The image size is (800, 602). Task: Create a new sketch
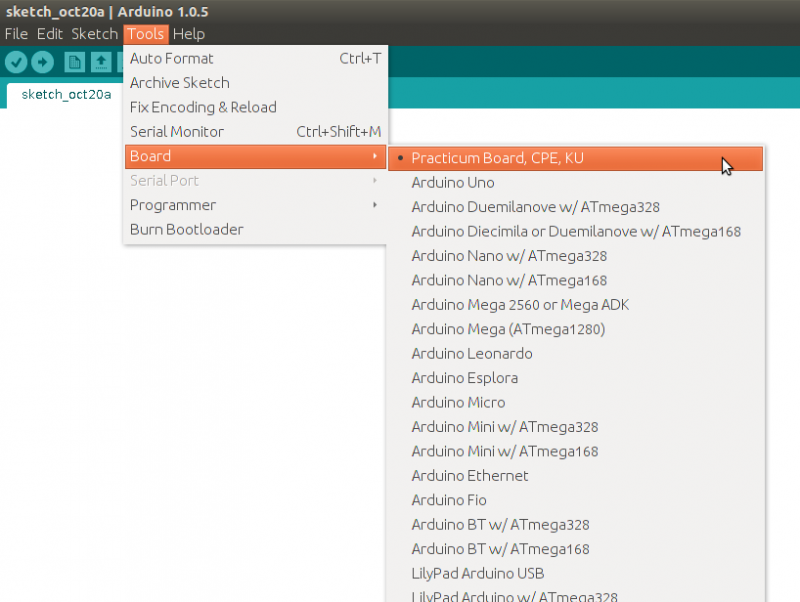pyautogui.click(x=74, y=62)
